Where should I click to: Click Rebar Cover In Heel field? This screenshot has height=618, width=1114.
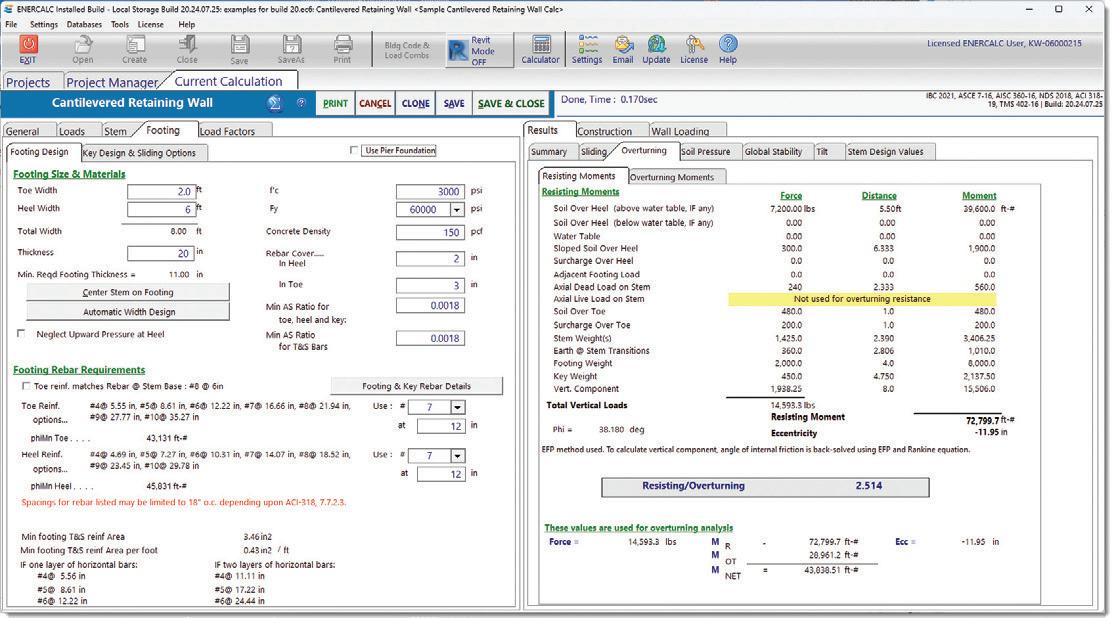(x=430, y=259)
